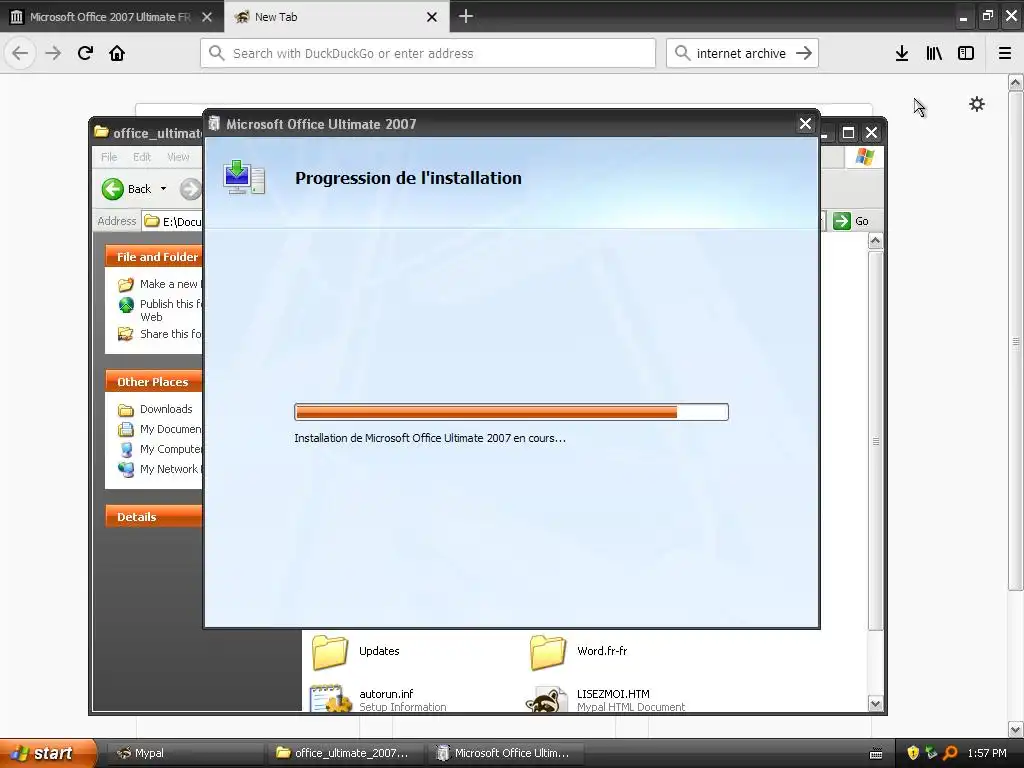Click the security shield tray icon
The width and height of the screenshot is (1024, 768).
click(x=913, y=753)
